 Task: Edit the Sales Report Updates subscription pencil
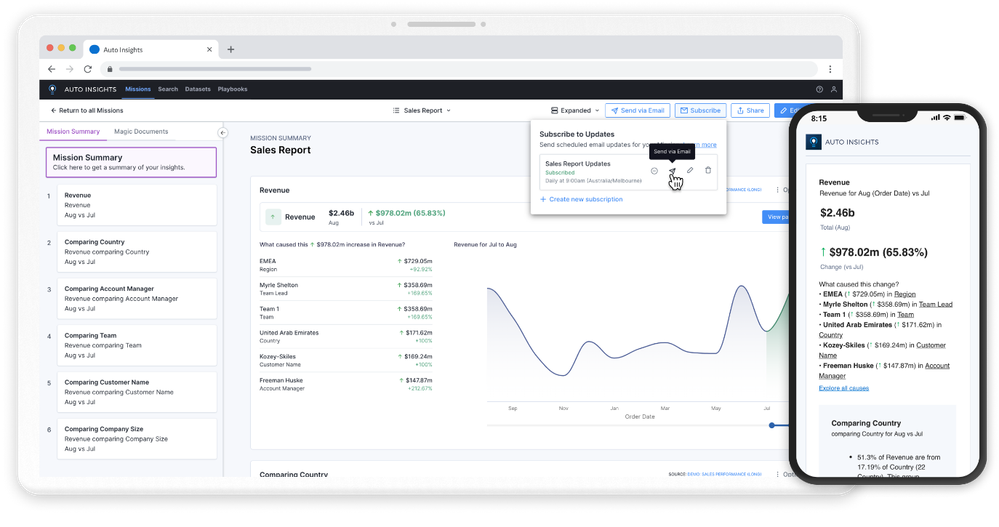point(690,171)
